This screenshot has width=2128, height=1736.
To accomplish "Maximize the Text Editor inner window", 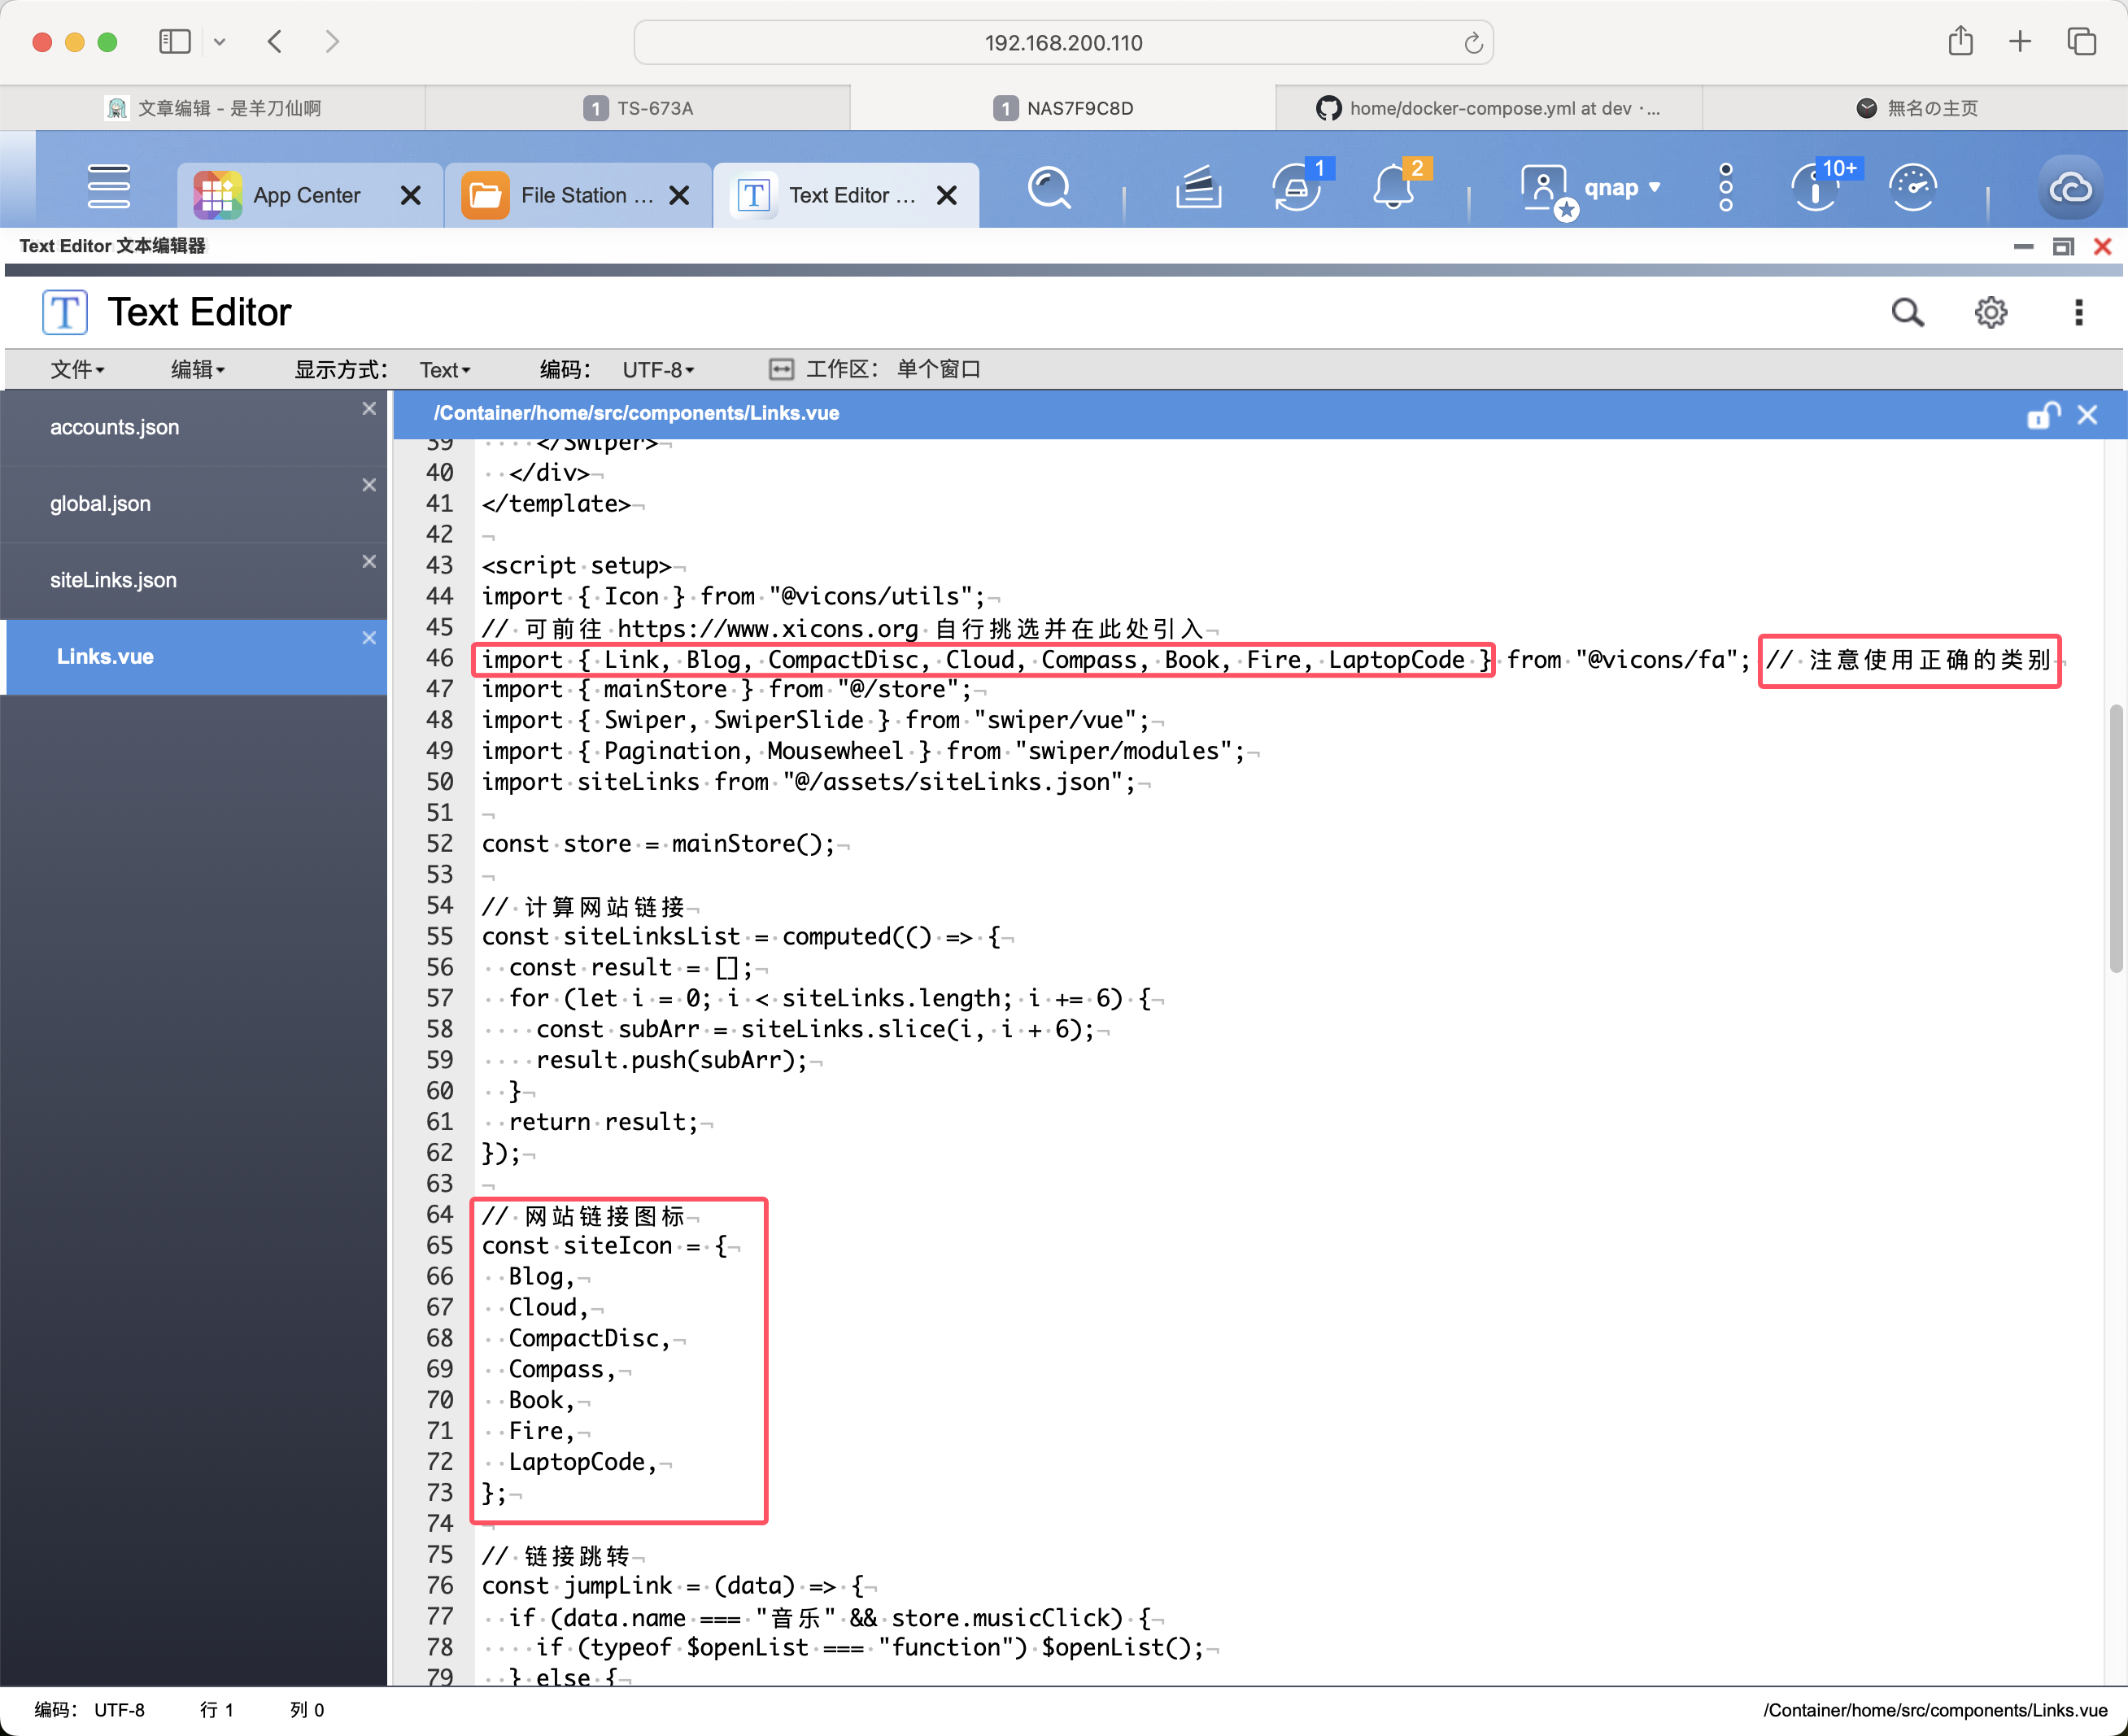I will tap(2062, 246).
